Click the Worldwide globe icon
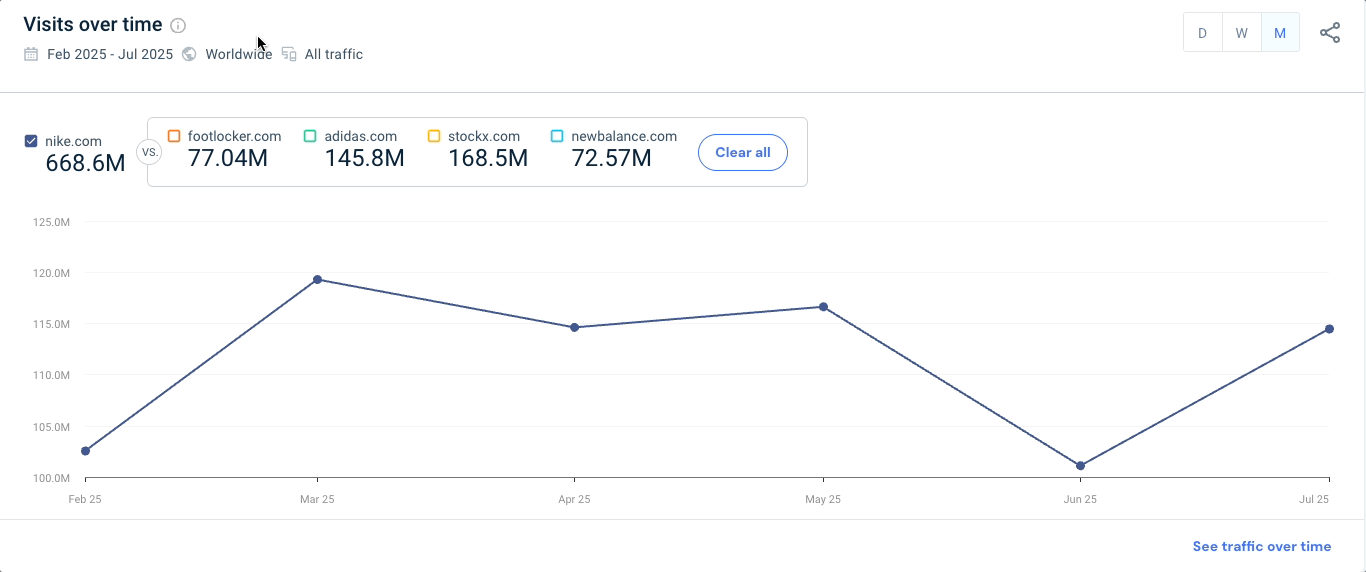The width and height of the screenshot is (1366, 572). [190, 54]
